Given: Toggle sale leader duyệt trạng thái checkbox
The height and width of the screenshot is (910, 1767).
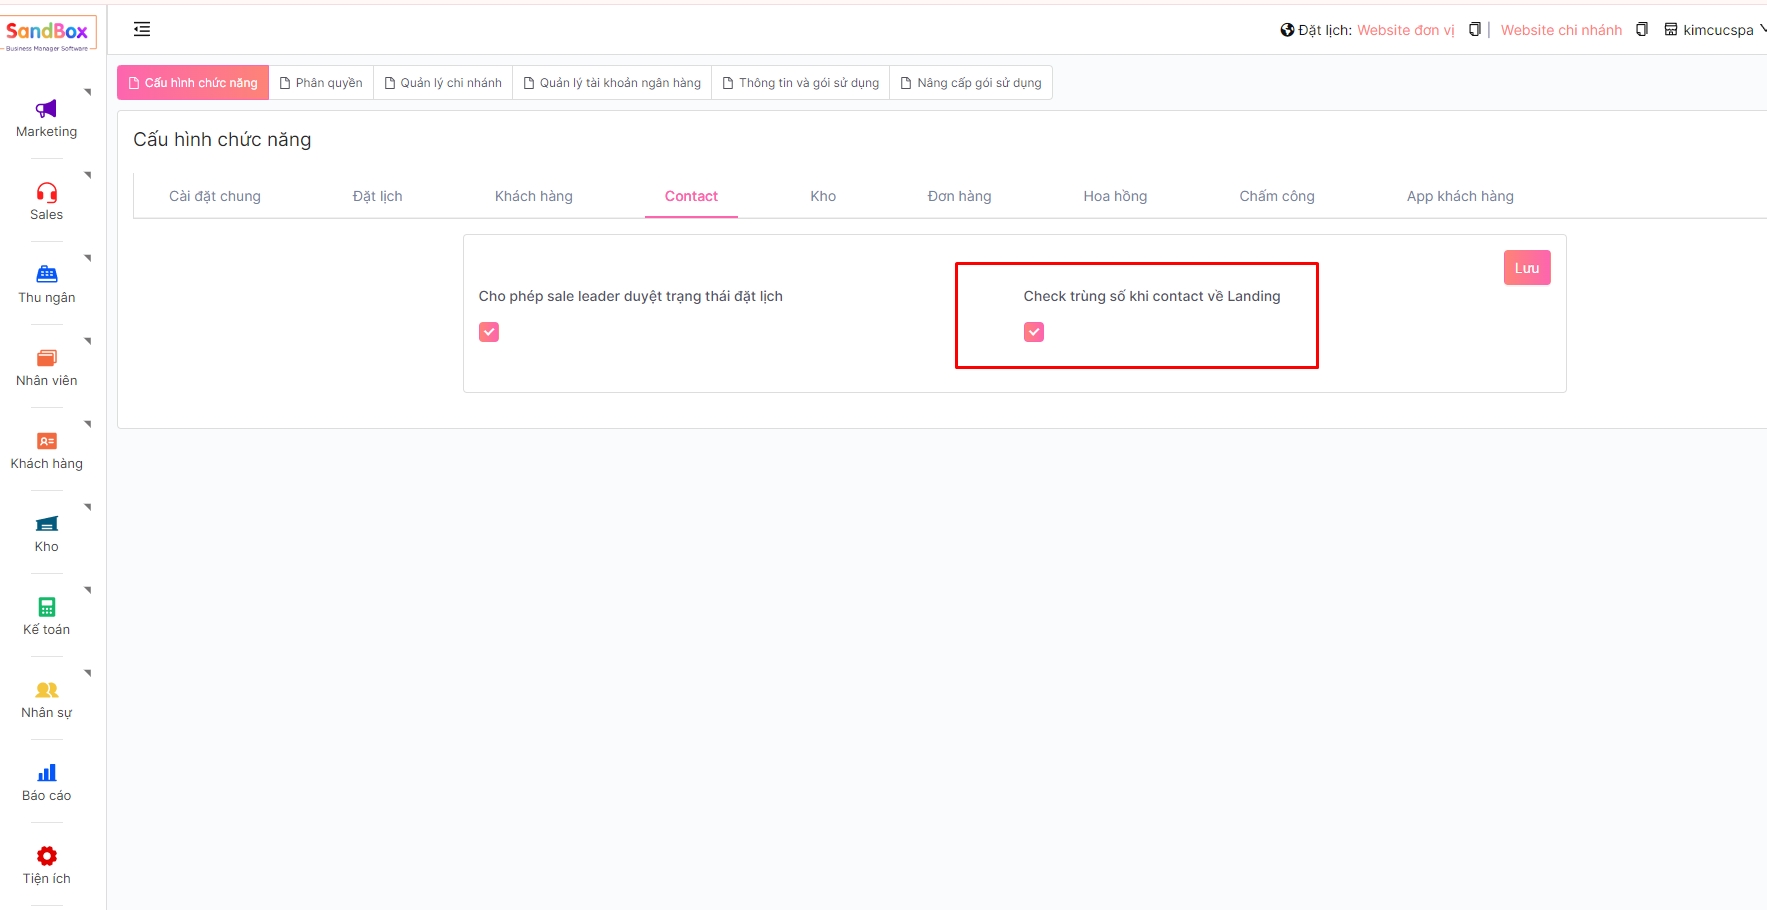Looking at the screenshot, I should 489,332.
